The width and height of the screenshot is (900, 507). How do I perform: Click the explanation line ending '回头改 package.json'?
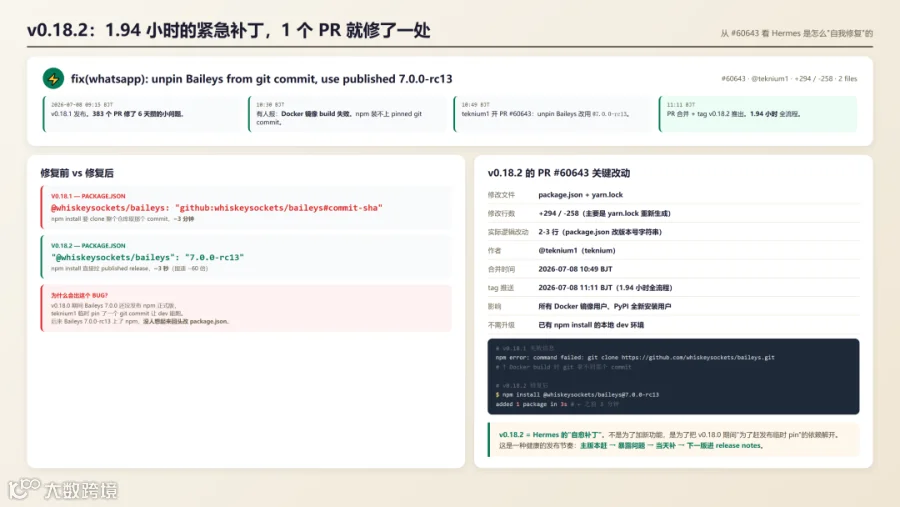coord(139,322)
